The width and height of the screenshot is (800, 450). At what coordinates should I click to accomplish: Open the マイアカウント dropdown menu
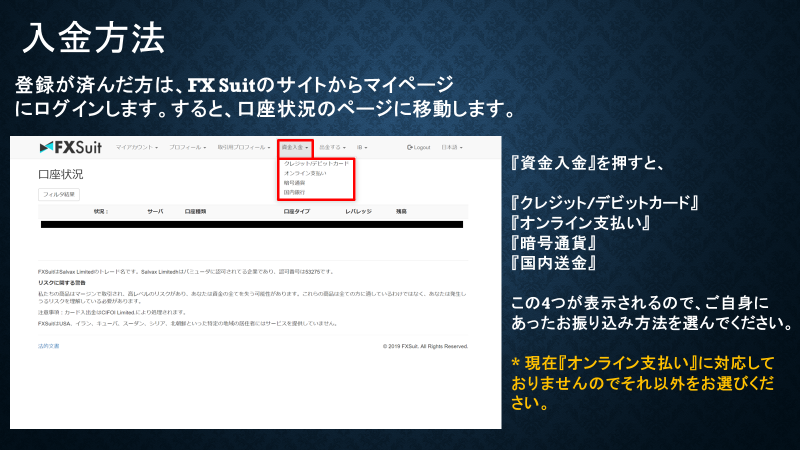137,147
